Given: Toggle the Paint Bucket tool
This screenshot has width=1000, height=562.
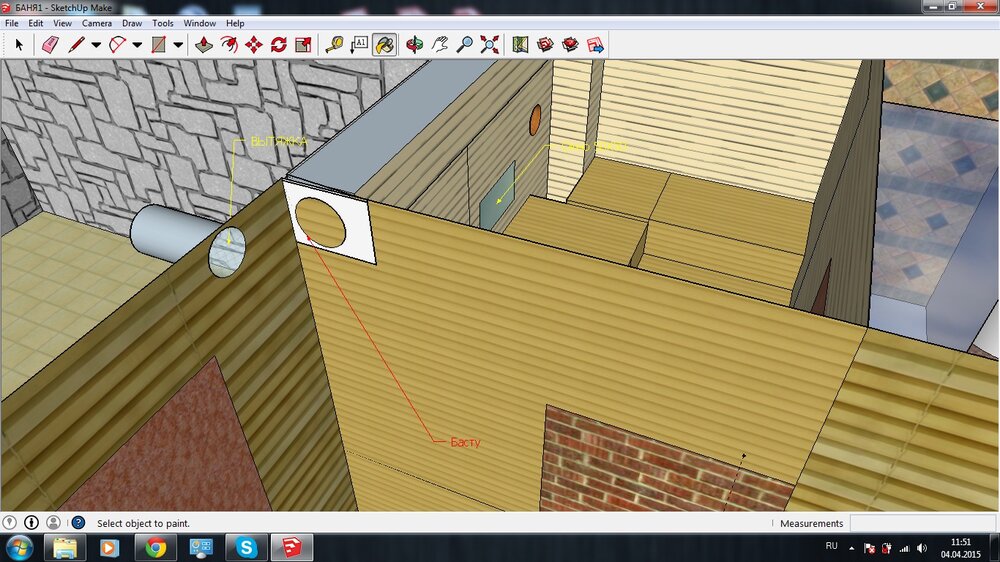Looking at the screenshot, I should point(385,44).
